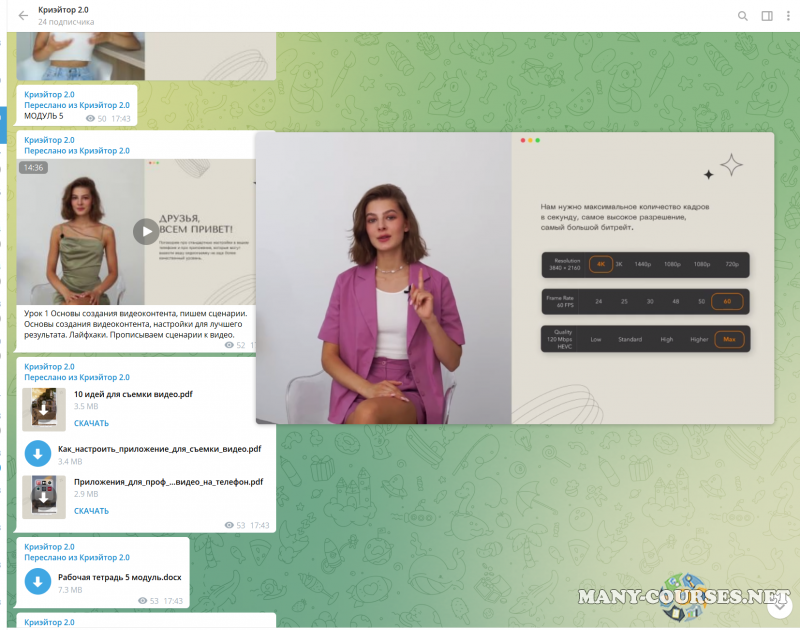800x630 pixels.
Task: Download Как_настроить_приложение_для_съемки_видео.pdf via arrow icon
Action: coord(38,454)
